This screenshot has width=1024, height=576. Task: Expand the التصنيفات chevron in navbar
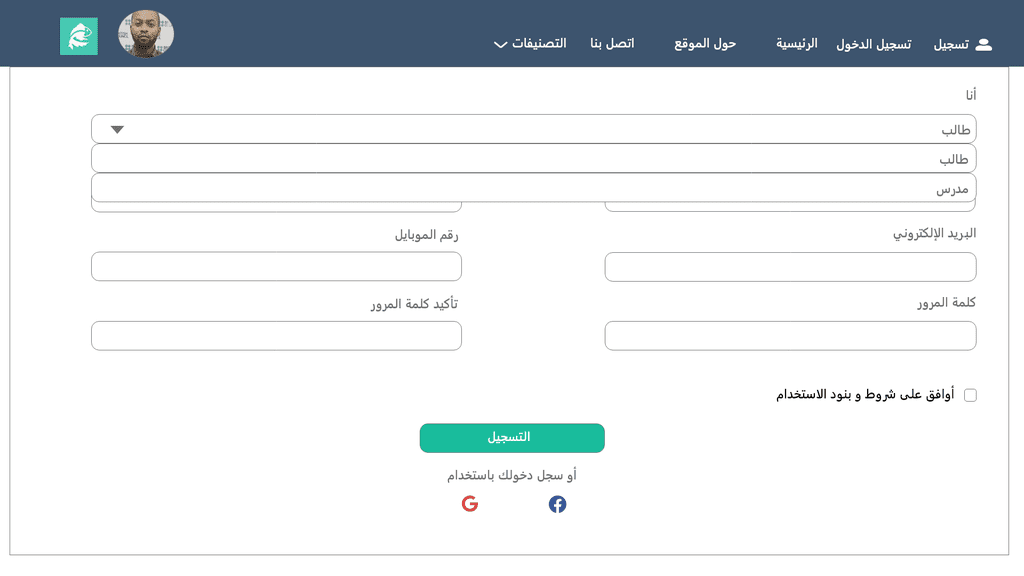pyautogui.click(x=500, y=44)
